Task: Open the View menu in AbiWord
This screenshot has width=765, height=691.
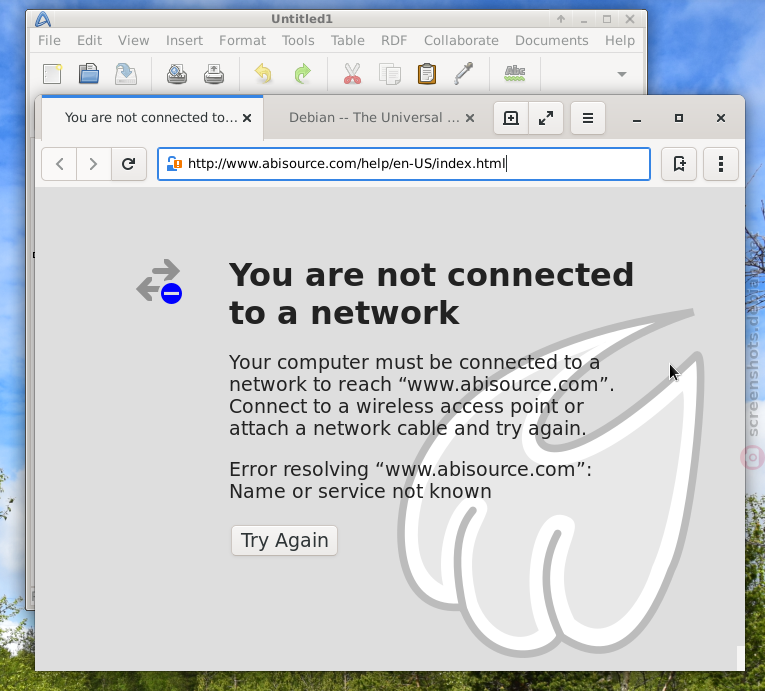Action: coord(133,41)
